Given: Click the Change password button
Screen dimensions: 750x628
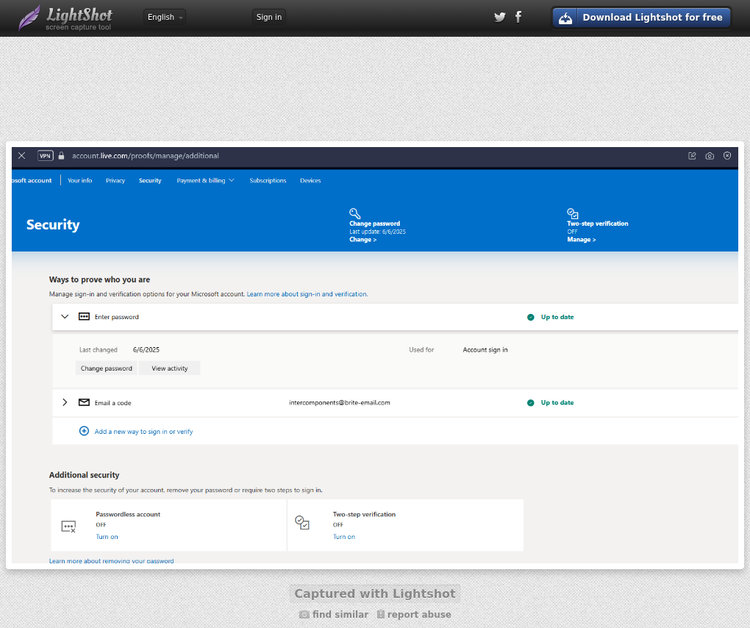Looking at the screenshot, I should click(x=106, y=368).
